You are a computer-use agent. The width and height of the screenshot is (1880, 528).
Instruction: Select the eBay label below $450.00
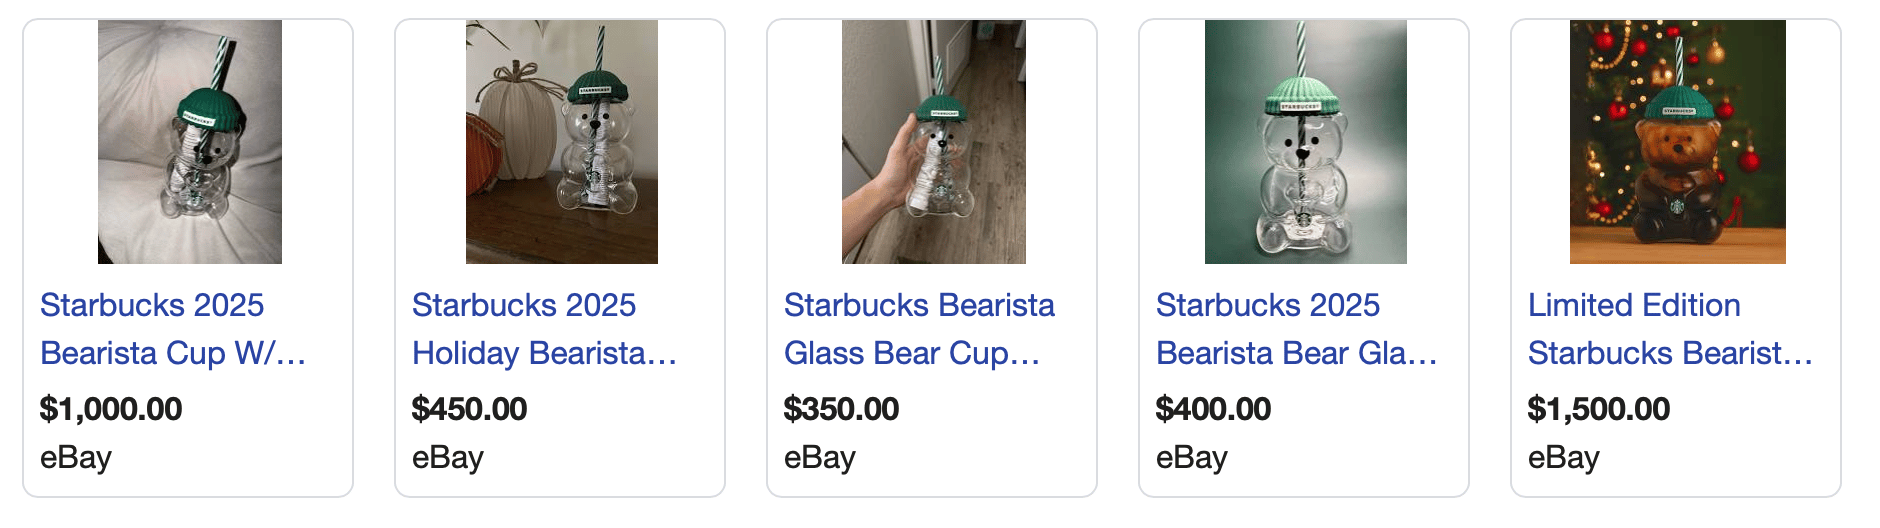tap(448, 457)
